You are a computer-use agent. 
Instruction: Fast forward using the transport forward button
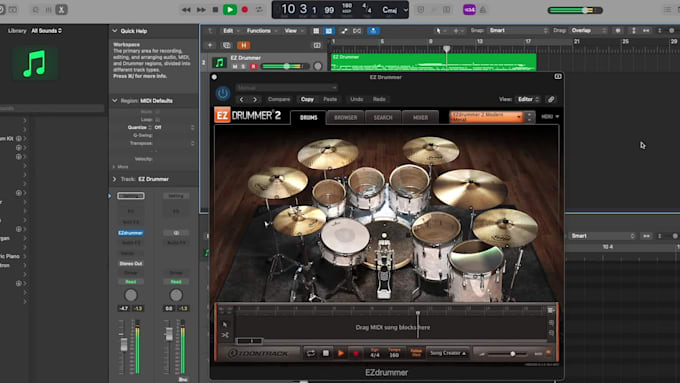(201, 10)
